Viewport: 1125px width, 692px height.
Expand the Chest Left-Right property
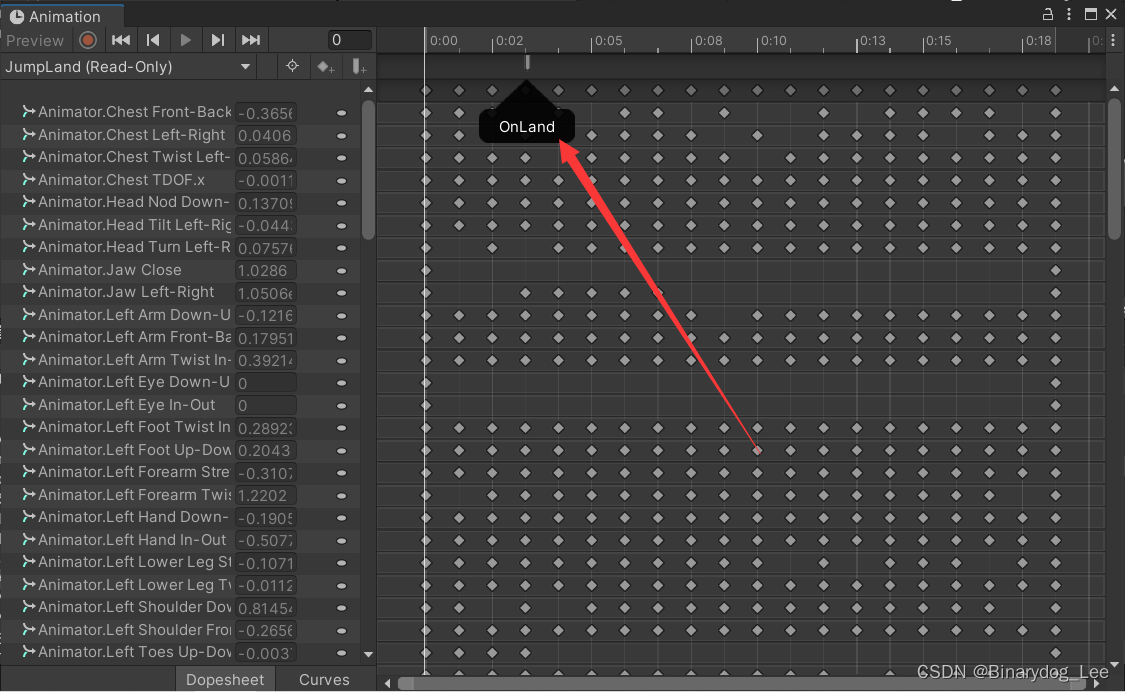(x=28, y=134)
